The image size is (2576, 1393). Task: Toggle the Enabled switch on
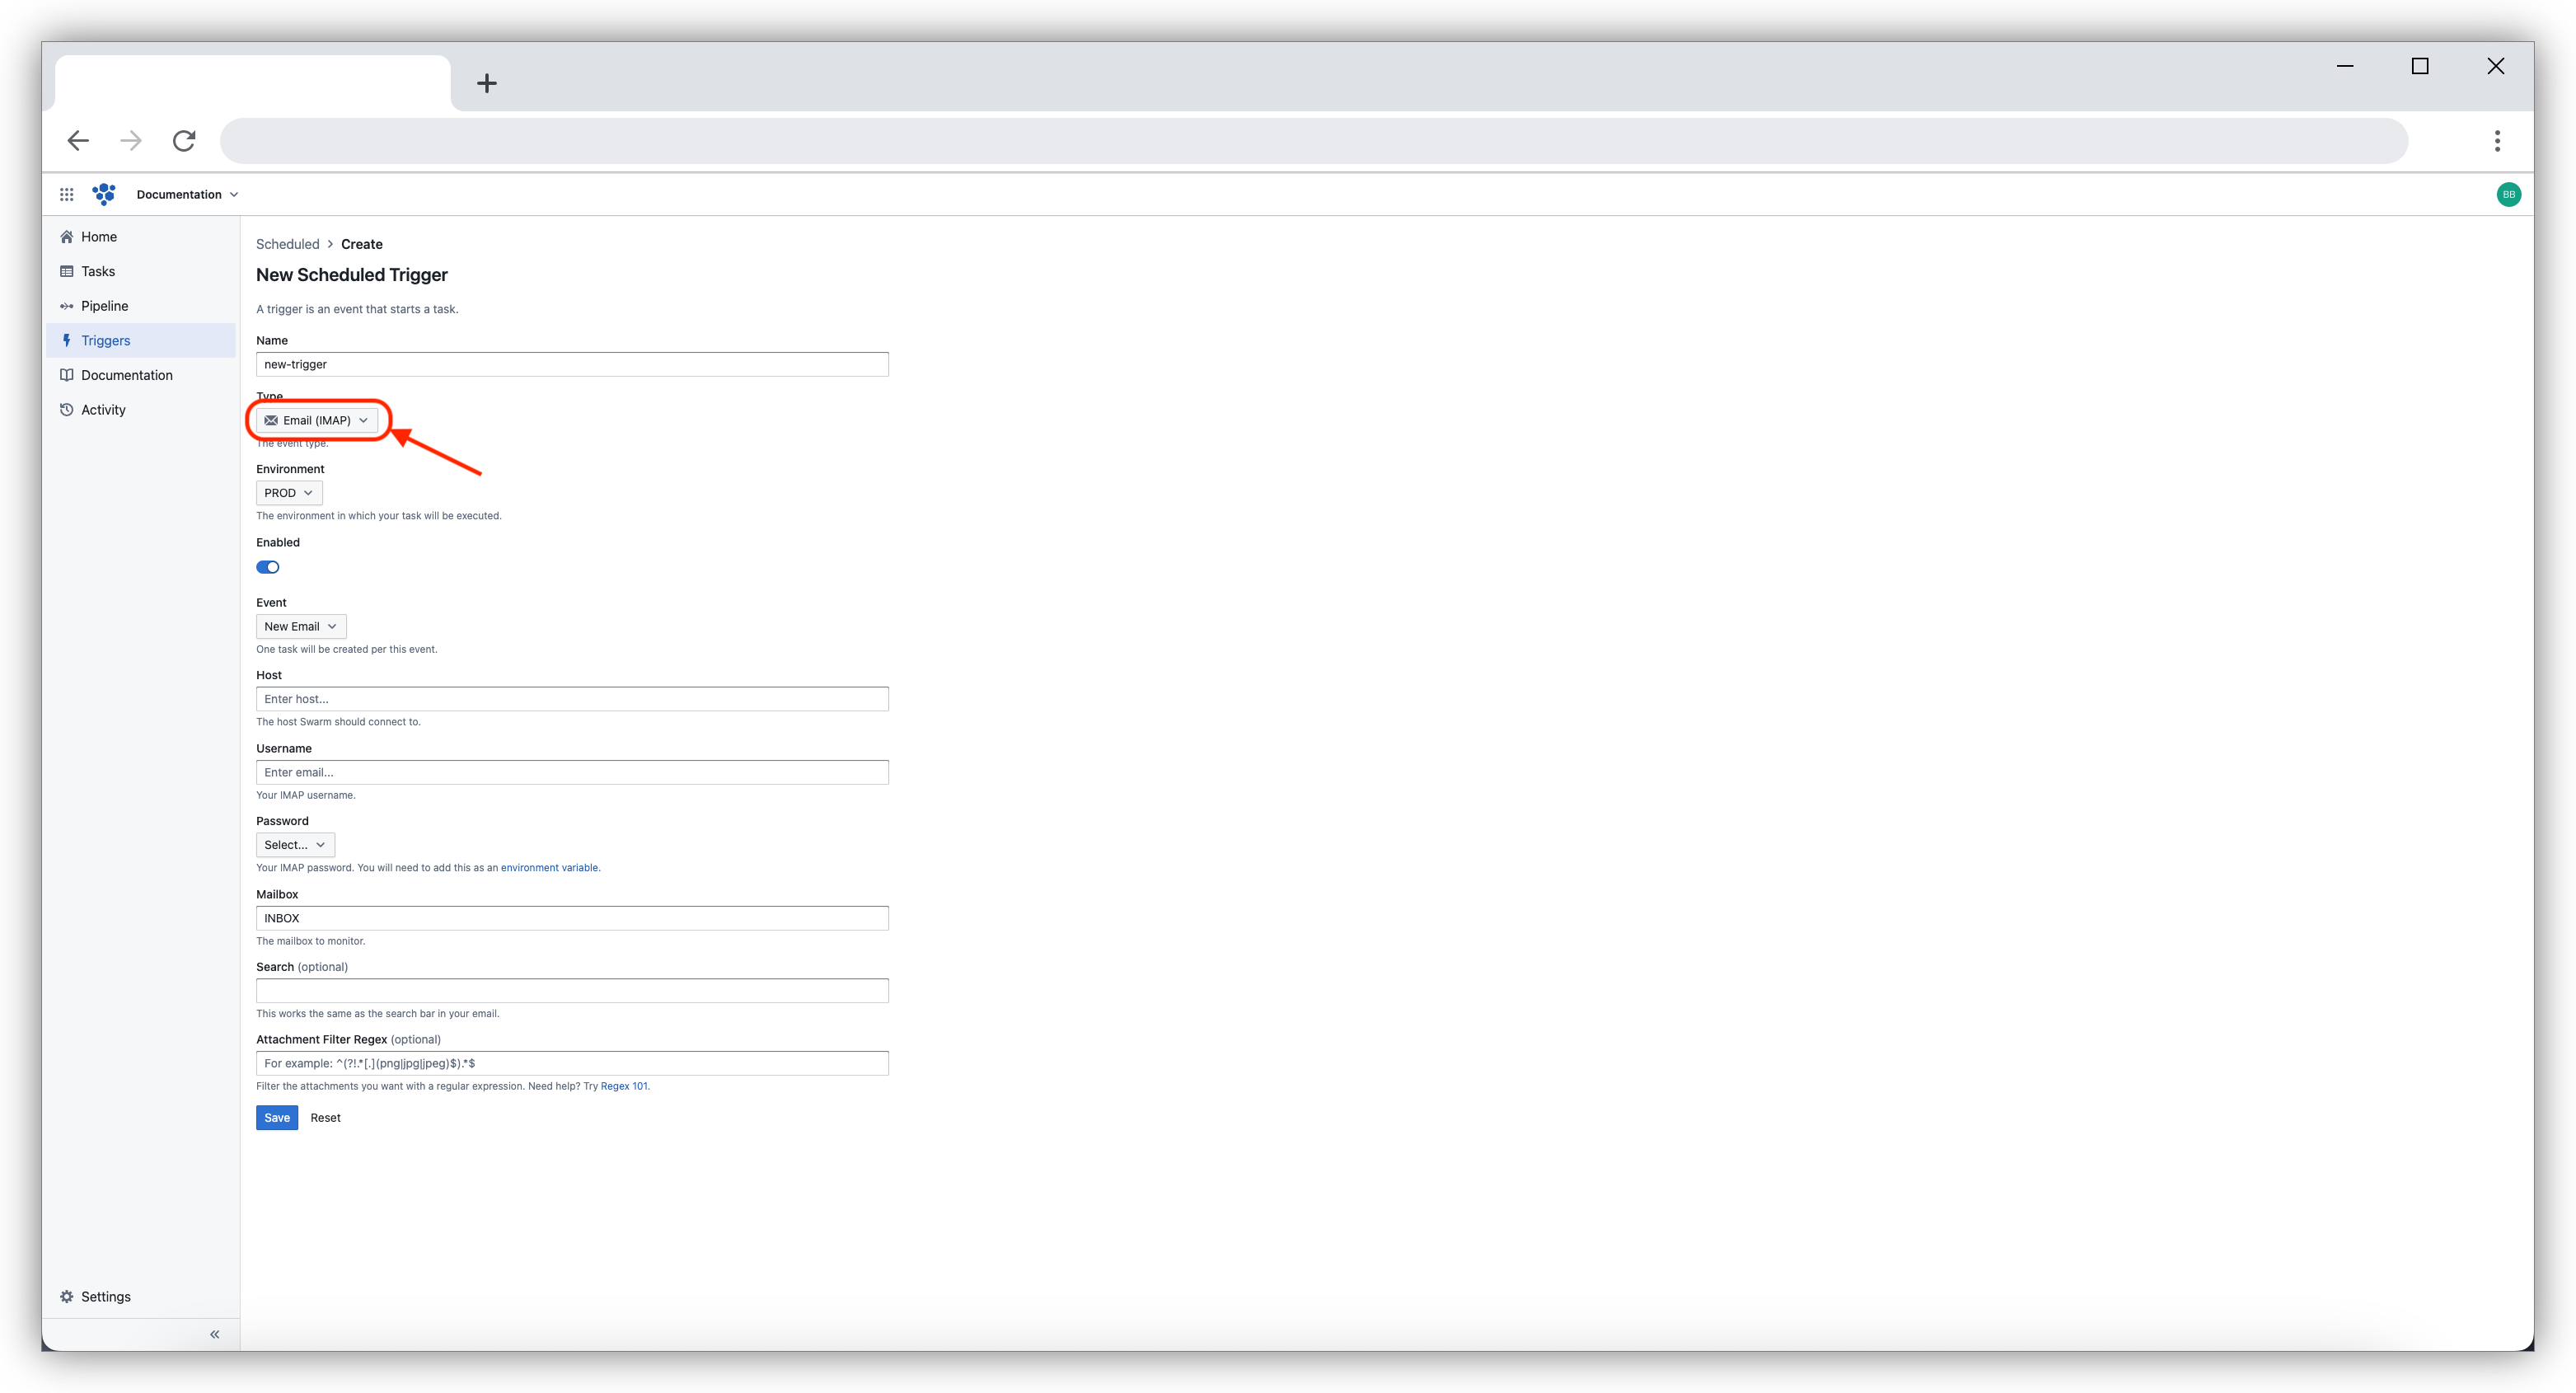tap(268, 566)
